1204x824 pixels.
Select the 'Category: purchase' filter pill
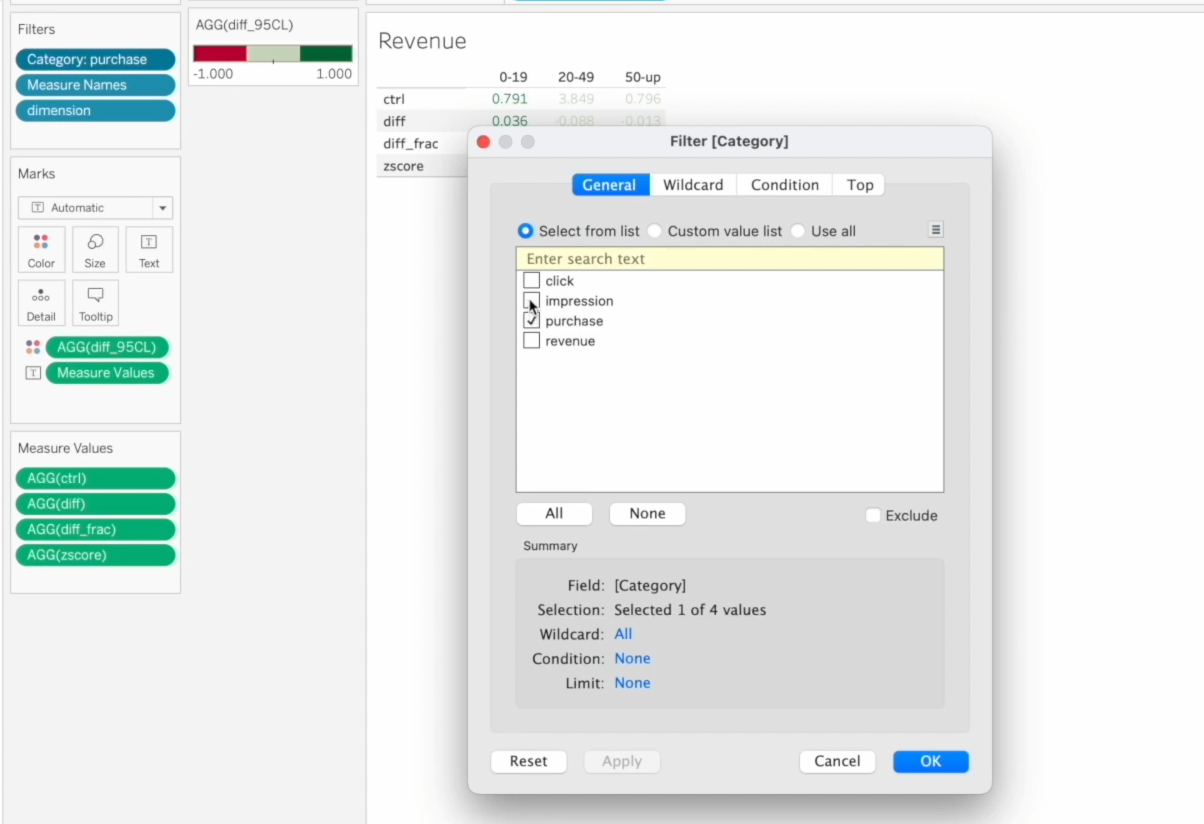pos(95,59)
